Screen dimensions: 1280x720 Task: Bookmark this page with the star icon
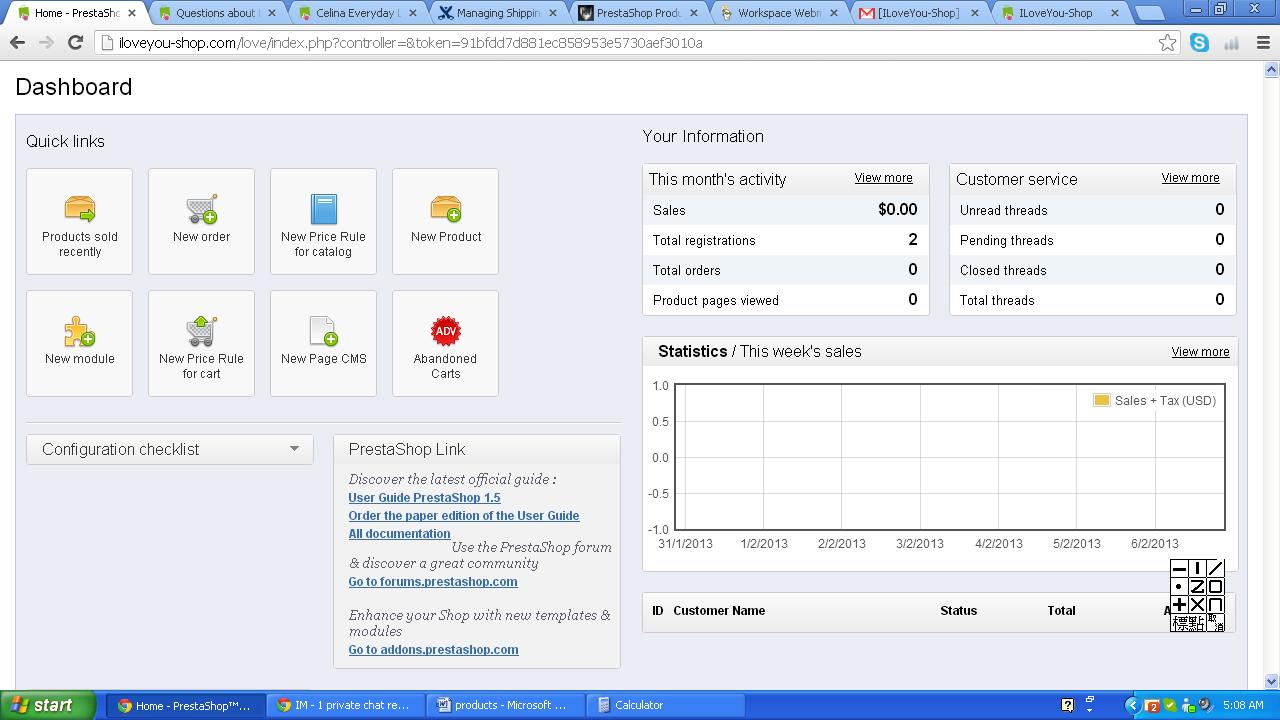pyautogui.click(x=1167, y=42)
